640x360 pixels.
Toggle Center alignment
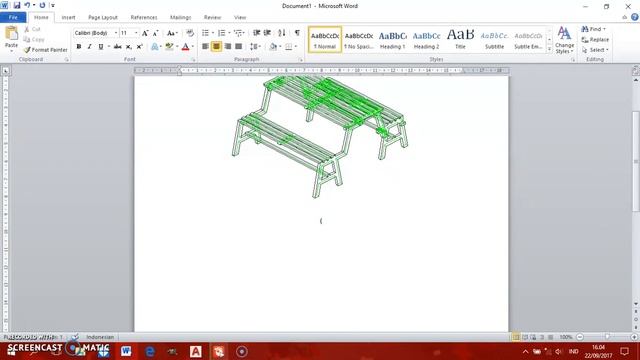[216, 47]
